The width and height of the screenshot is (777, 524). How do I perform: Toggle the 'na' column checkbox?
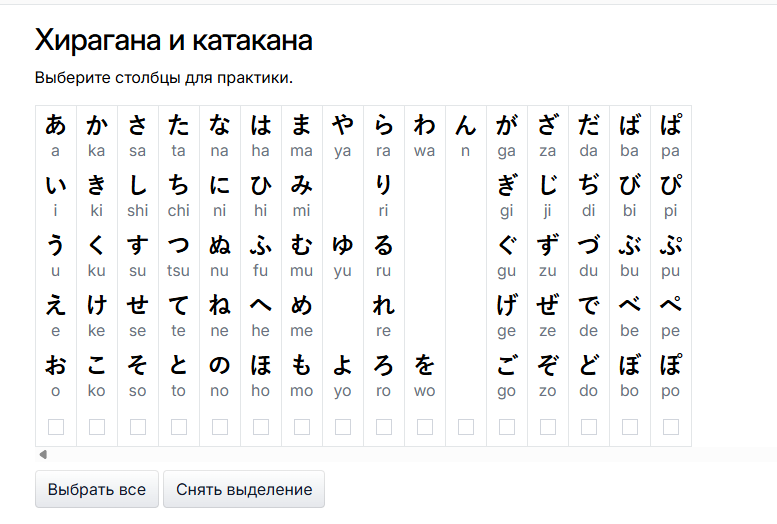coord(220,427)
